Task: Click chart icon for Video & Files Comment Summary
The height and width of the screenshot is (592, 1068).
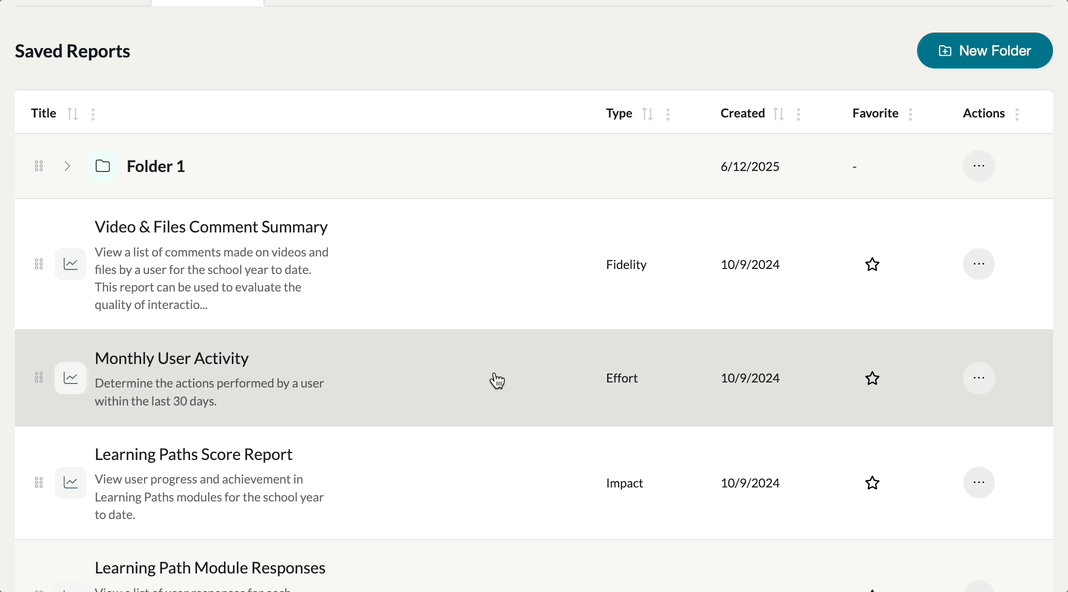Action: 70,265
